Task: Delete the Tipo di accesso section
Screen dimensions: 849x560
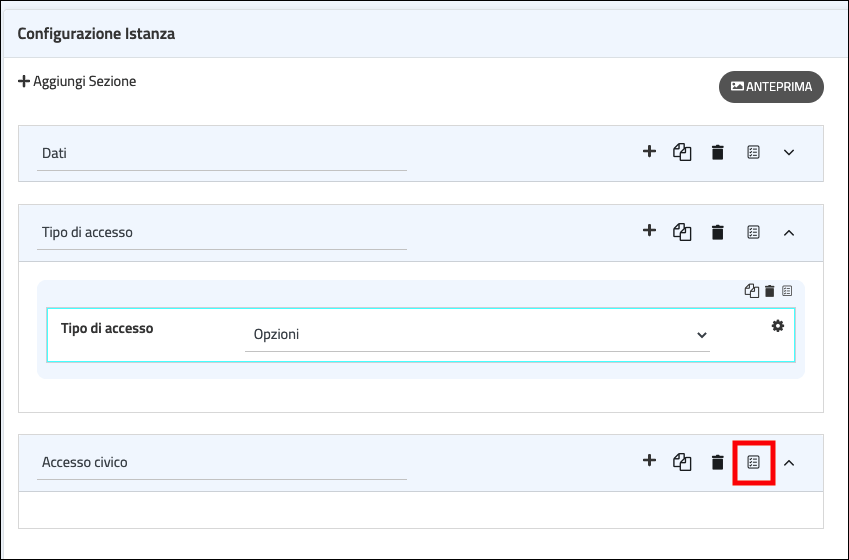Action: point(717,232)
